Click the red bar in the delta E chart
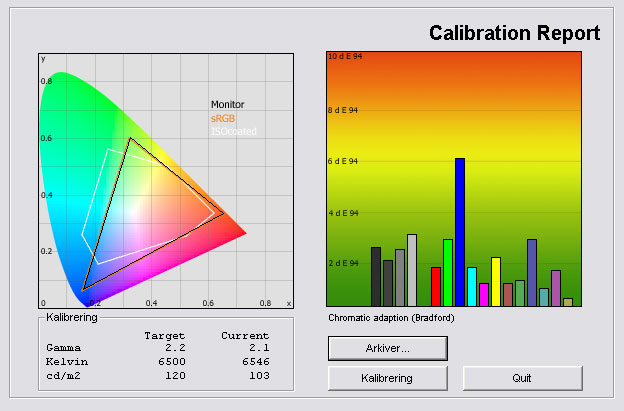Image resolution: width=624 pixels, height=411 pixels. (x=436, y=286)
